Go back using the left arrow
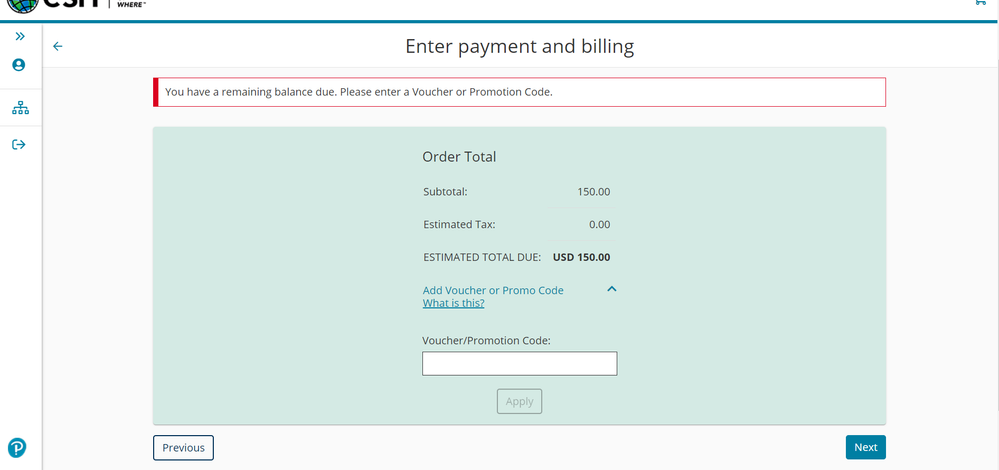This screenshot has height=470, width=999. click(58, 46)
